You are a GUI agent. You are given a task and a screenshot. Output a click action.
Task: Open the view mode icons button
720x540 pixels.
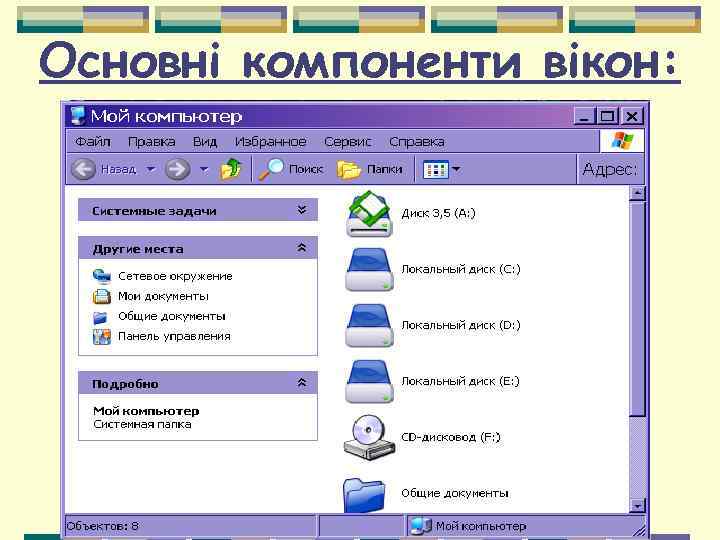point(435,169)
